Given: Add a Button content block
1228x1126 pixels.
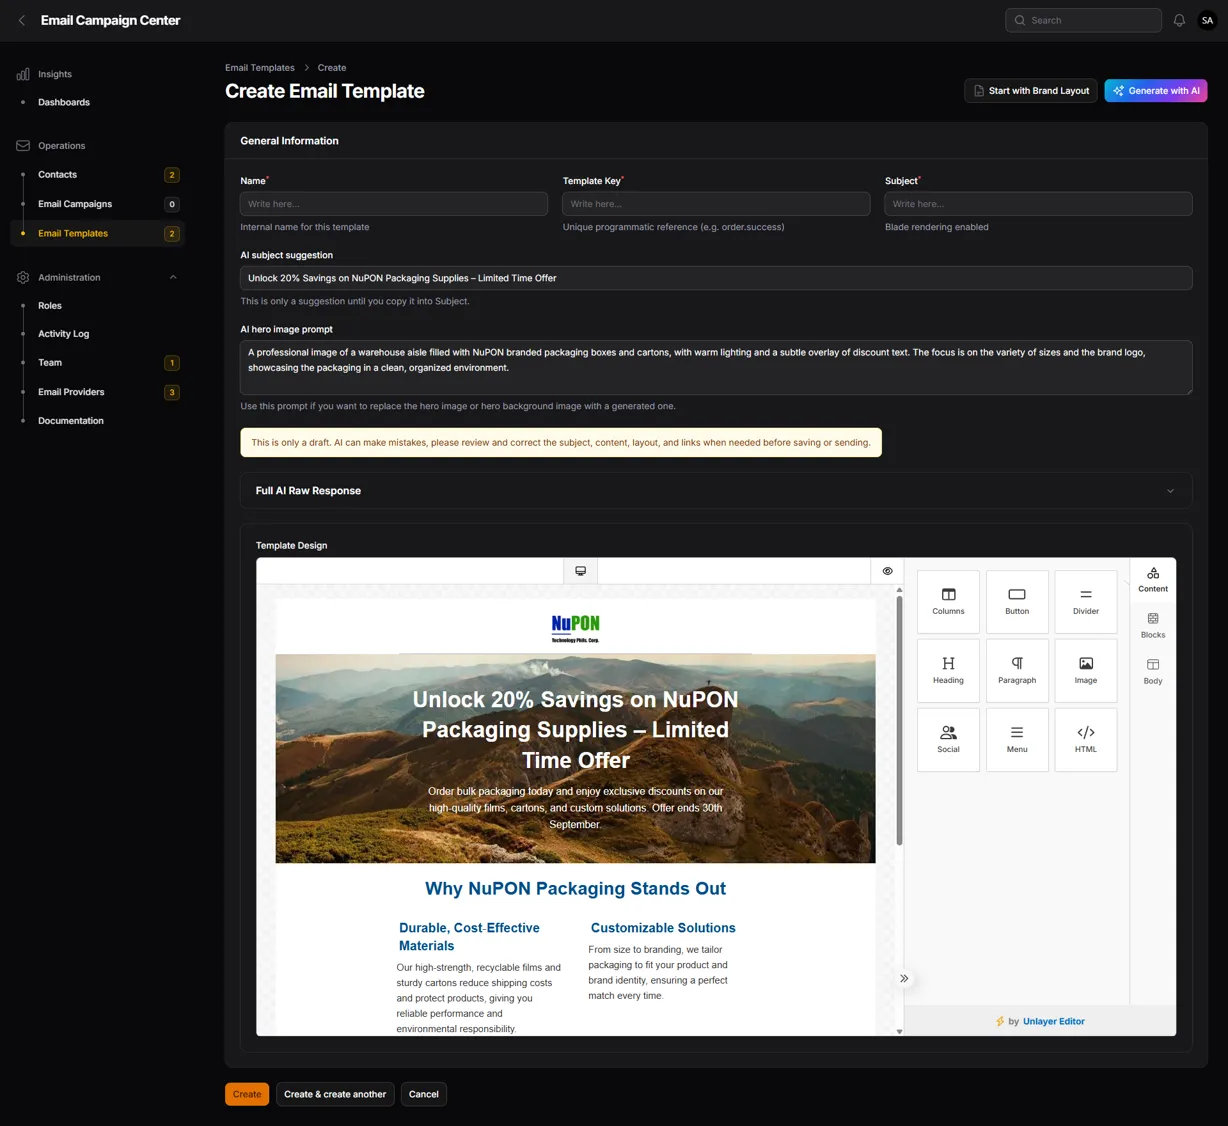Looking at the screenshot, I should [x=1017, y=601].
